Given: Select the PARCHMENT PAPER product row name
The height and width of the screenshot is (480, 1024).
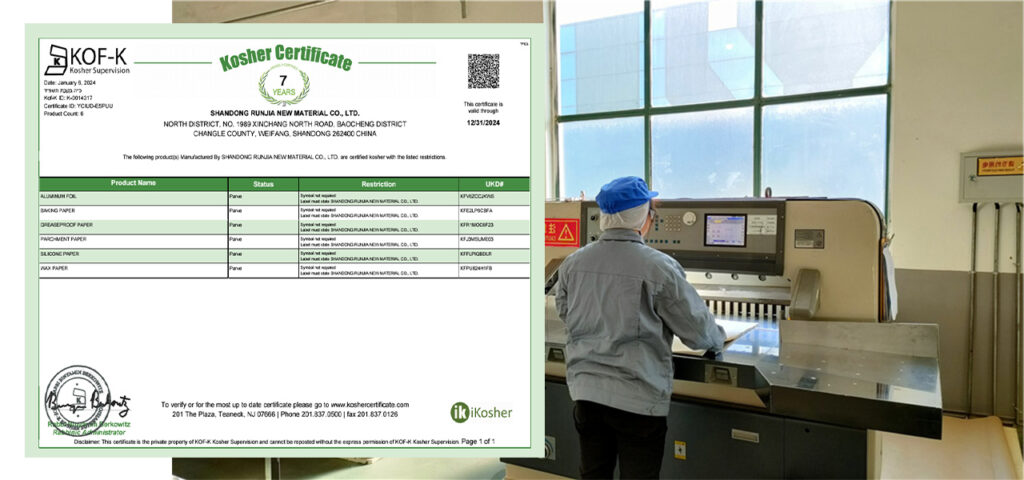Looking at the screenshot, I should [x=63, y=239].
